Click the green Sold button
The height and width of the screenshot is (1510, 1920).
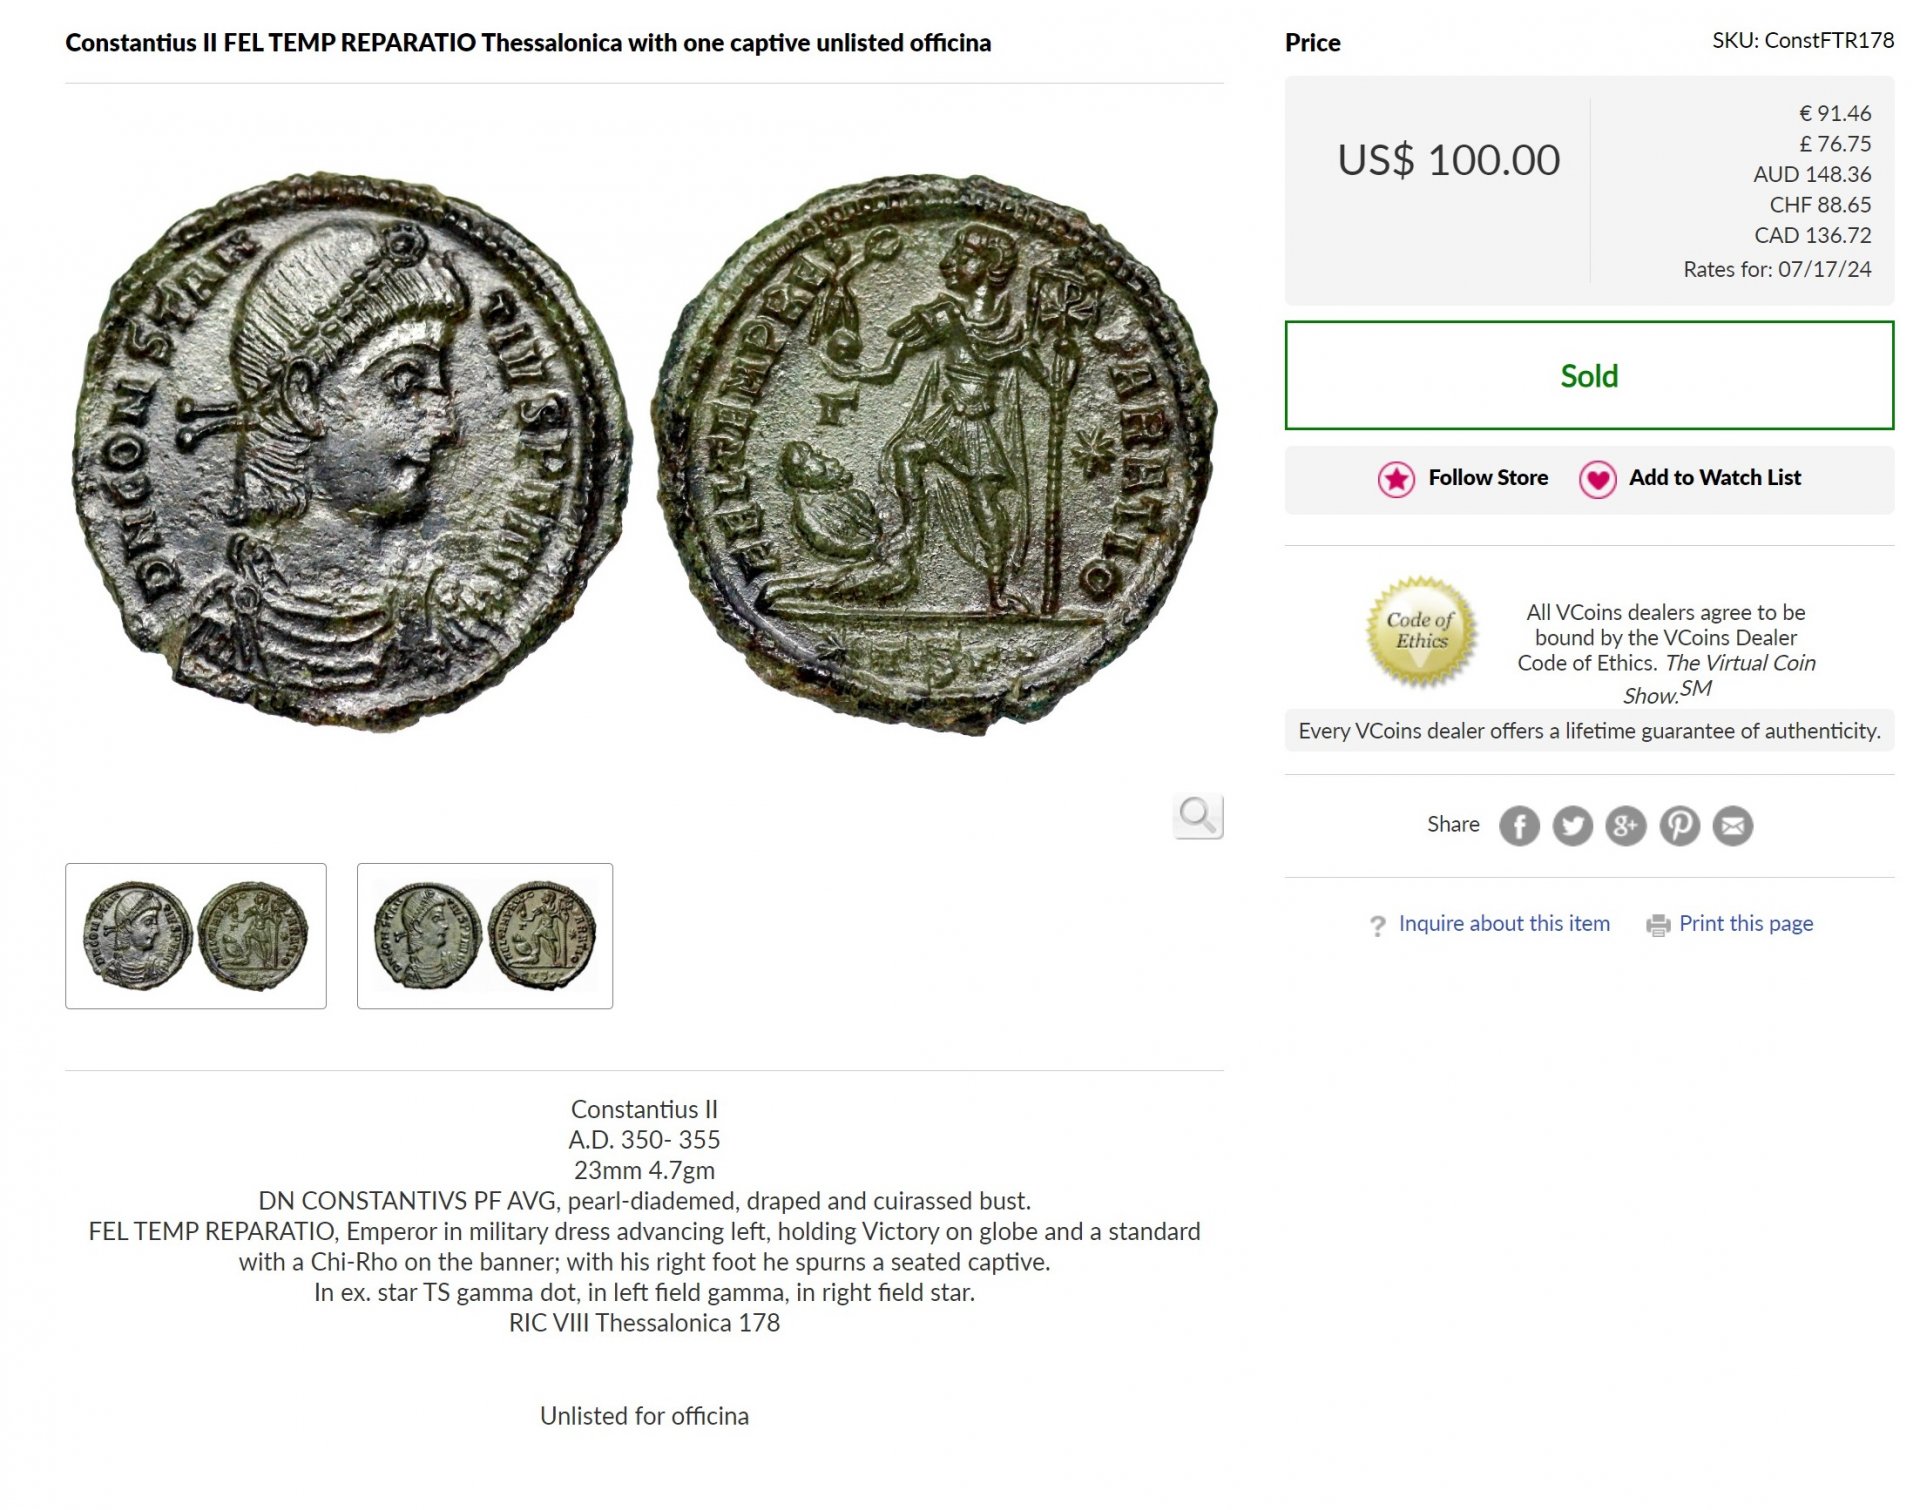tap(1589, 375)
